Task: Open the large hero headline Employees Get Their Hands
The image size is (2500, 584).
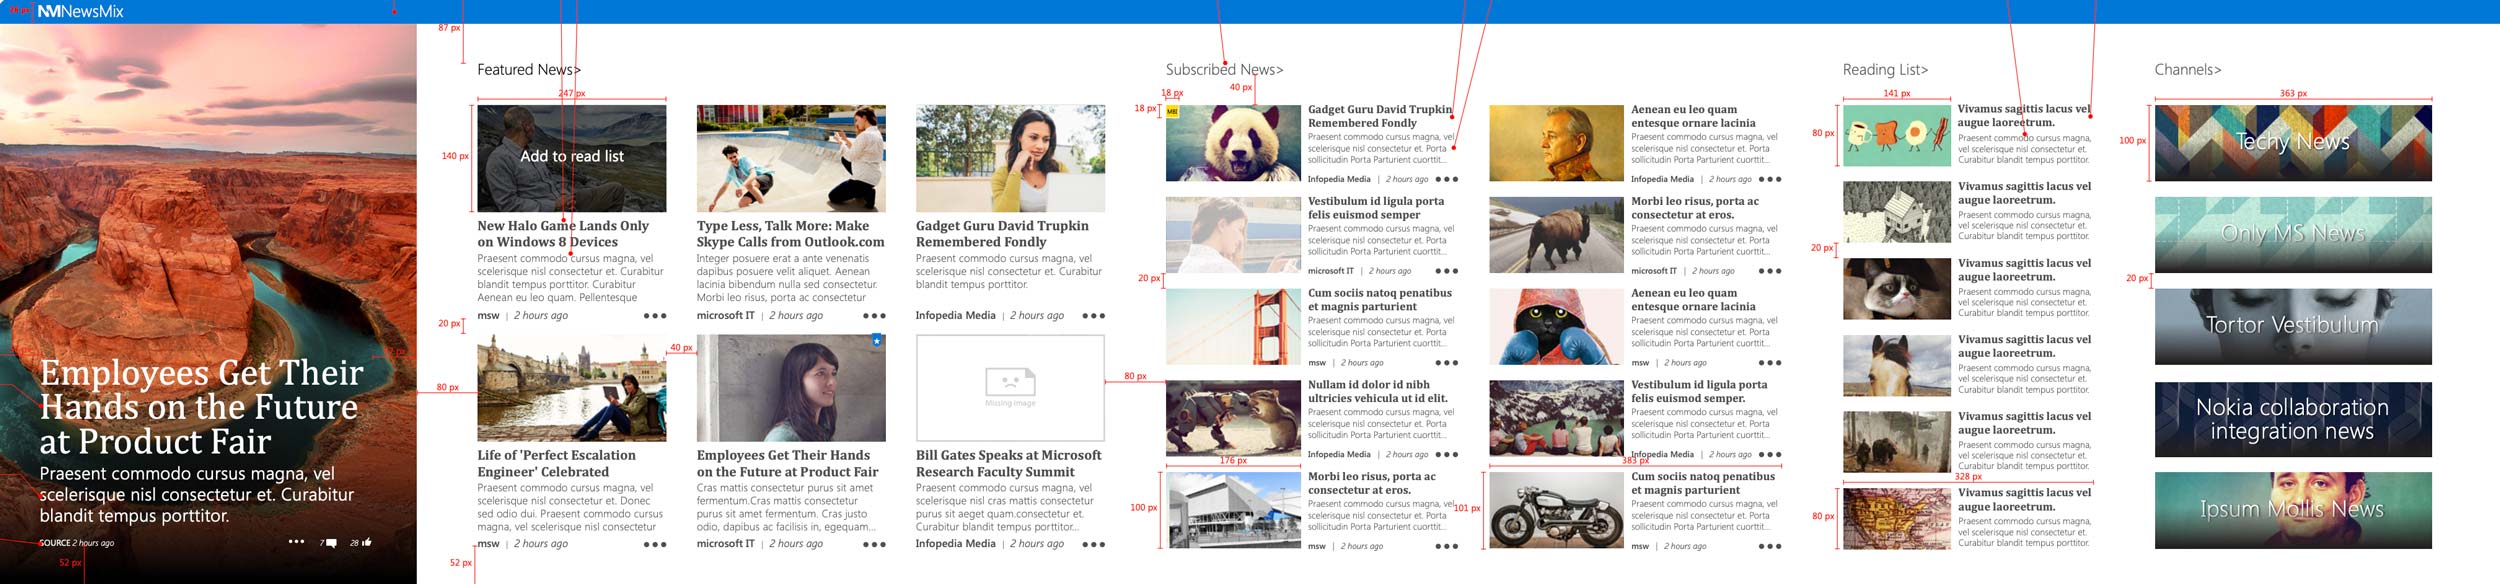Action: pyautogui.click(x=201, y=407)
